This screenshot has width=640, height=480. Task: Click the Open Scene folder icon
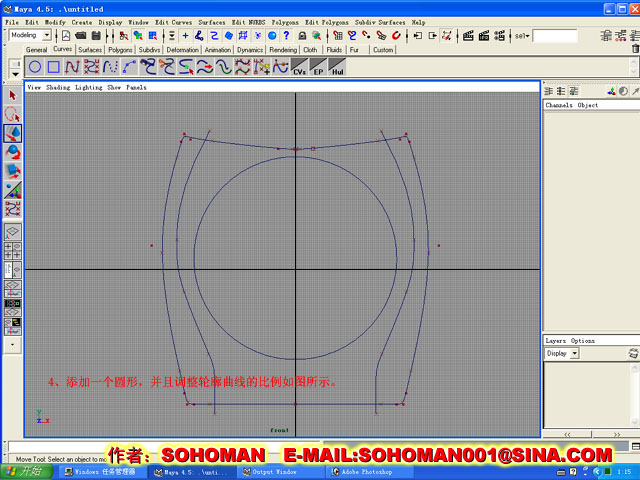(81, 36)
